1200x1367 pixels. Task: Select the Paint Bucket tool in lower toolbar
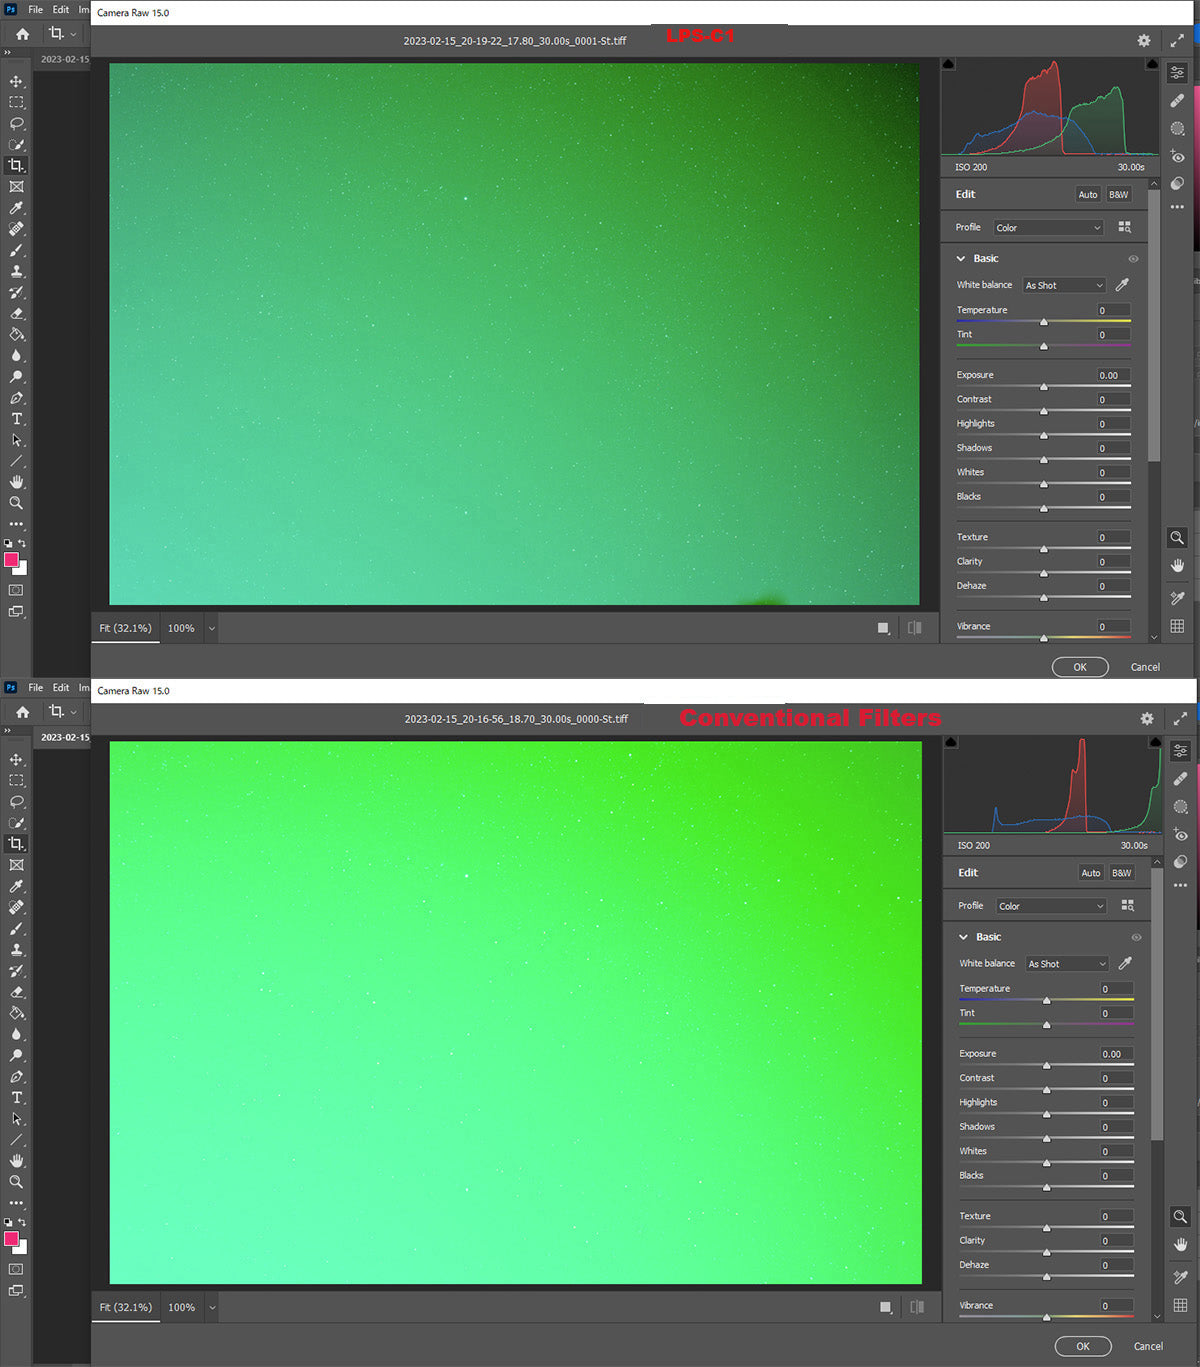coord(16,1013)
